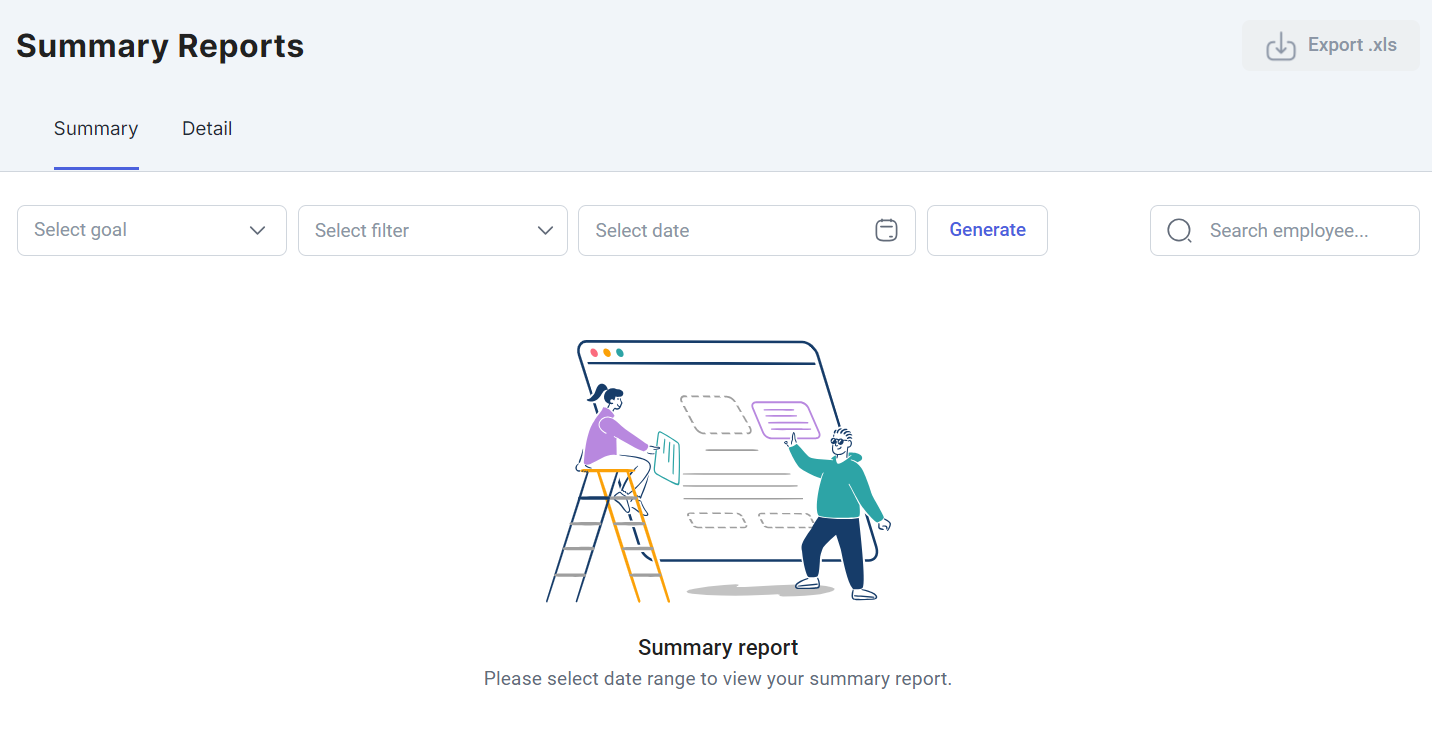Click the Select date field

click(x=747, y=230)
